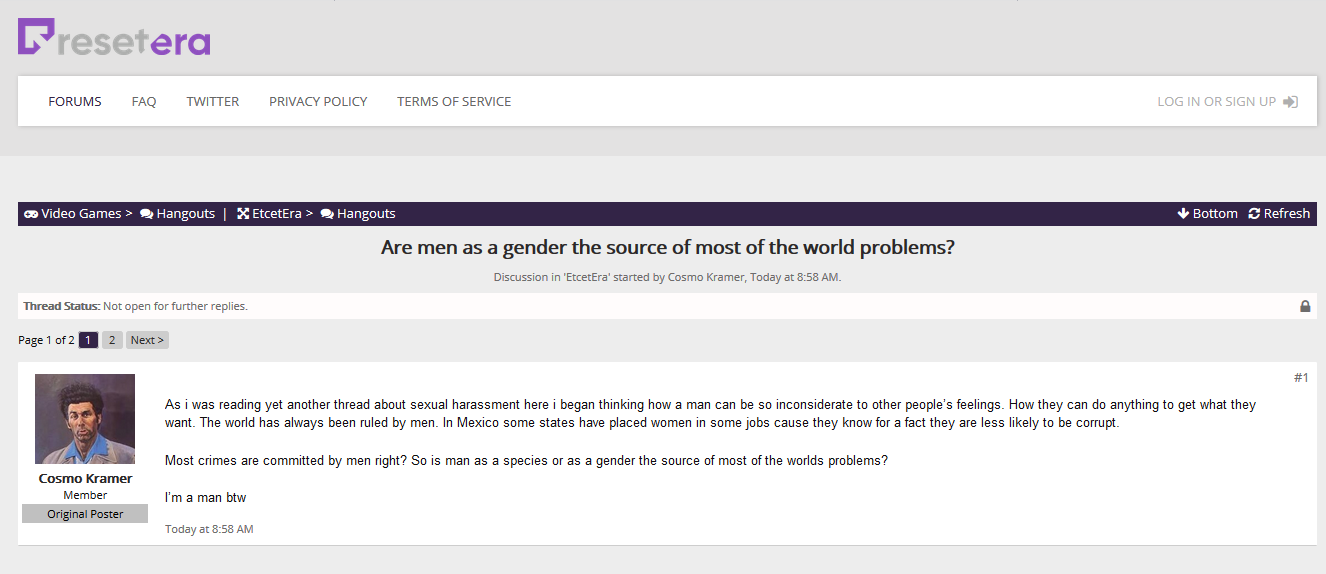This screenshot has height=574, width=1326.
Task: Open Cosmo Kramer's avatar image
Action: pos(85,419)
